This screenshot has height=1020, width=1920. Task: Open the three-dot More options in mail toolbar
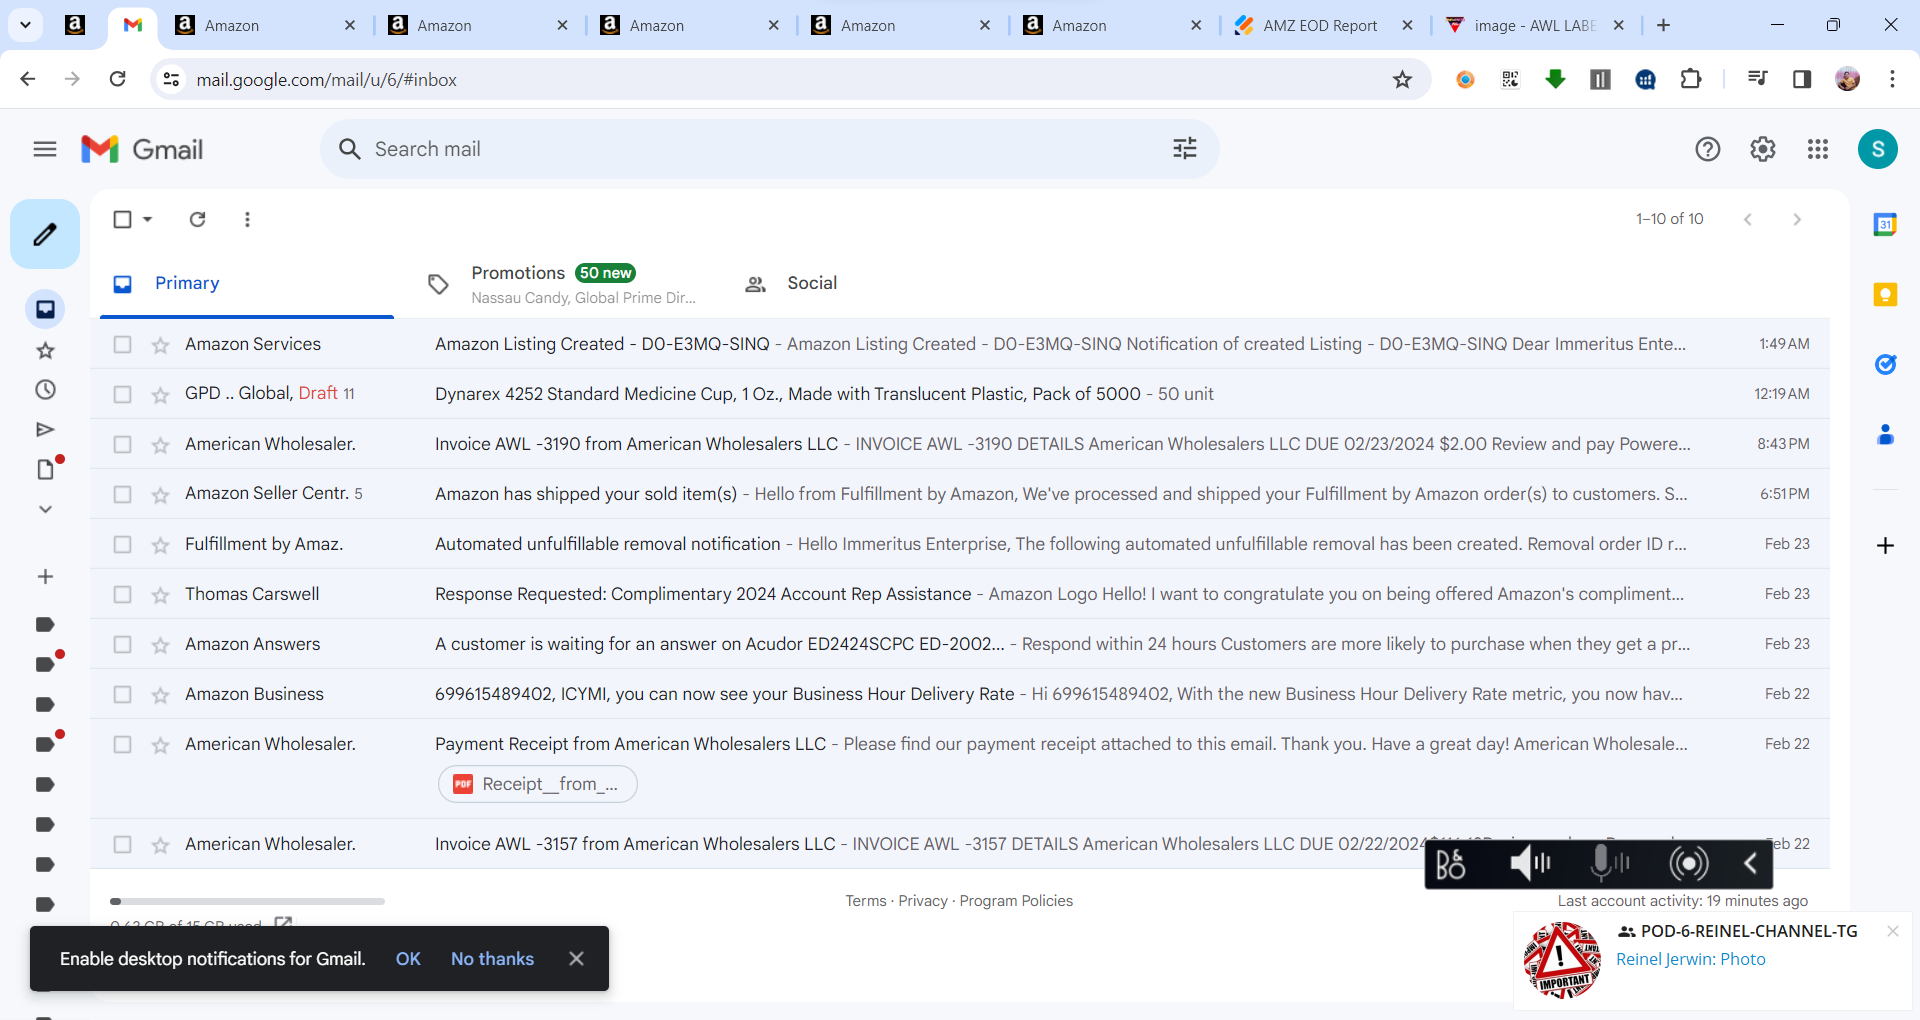(x=247, y=219)
